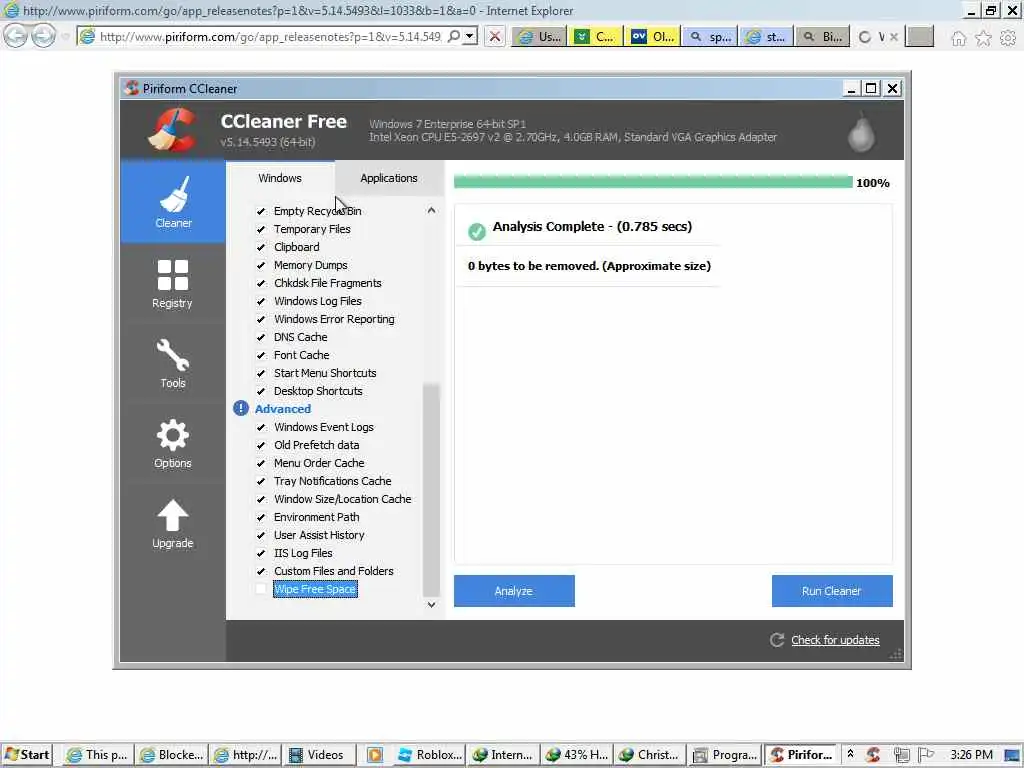The image size is (1024, 768).
Task: Open the Options gear section
Action: pyautogui.click(x=172, y=443)
